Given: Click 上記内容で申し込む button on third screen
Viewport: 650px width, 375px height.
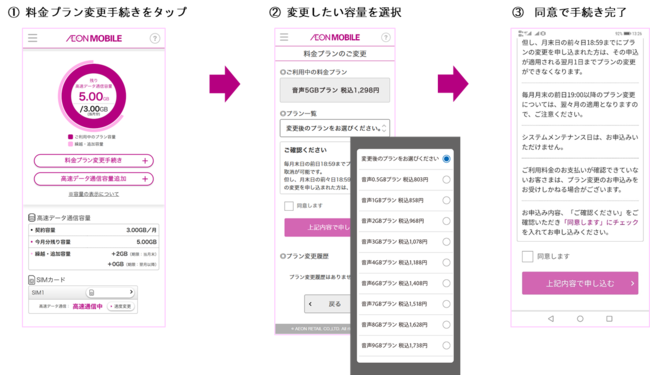Looking at the screenshot, I should point(580,283).
